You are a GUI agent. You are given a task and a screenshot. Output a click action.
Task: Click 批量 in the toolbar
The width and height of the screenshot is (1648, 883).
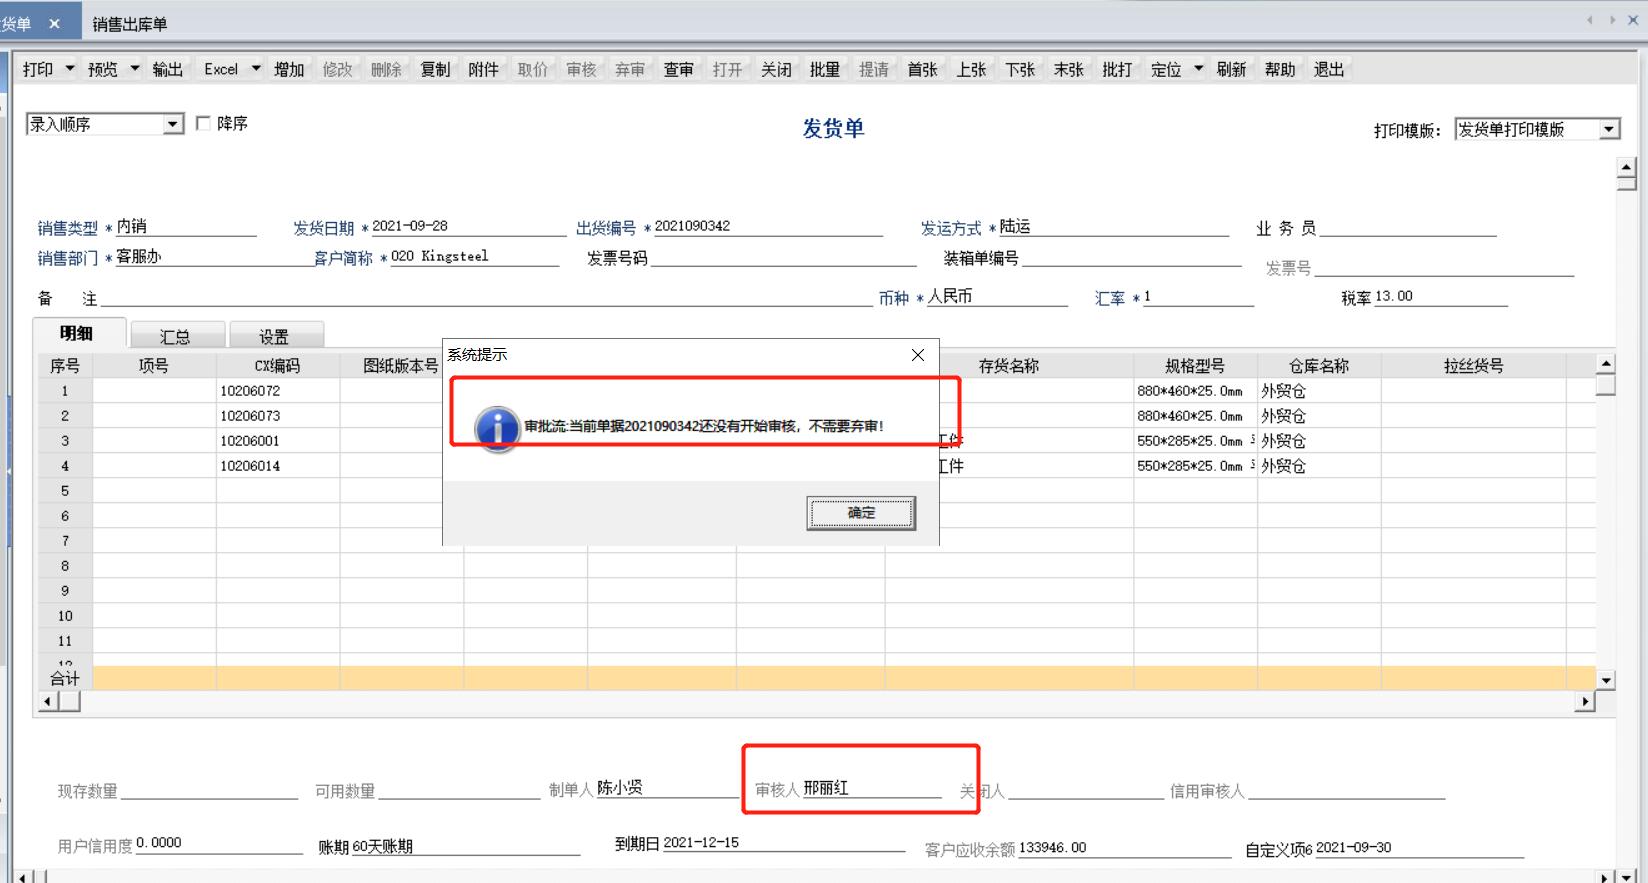pyautogui.click(x=824, y=69)
